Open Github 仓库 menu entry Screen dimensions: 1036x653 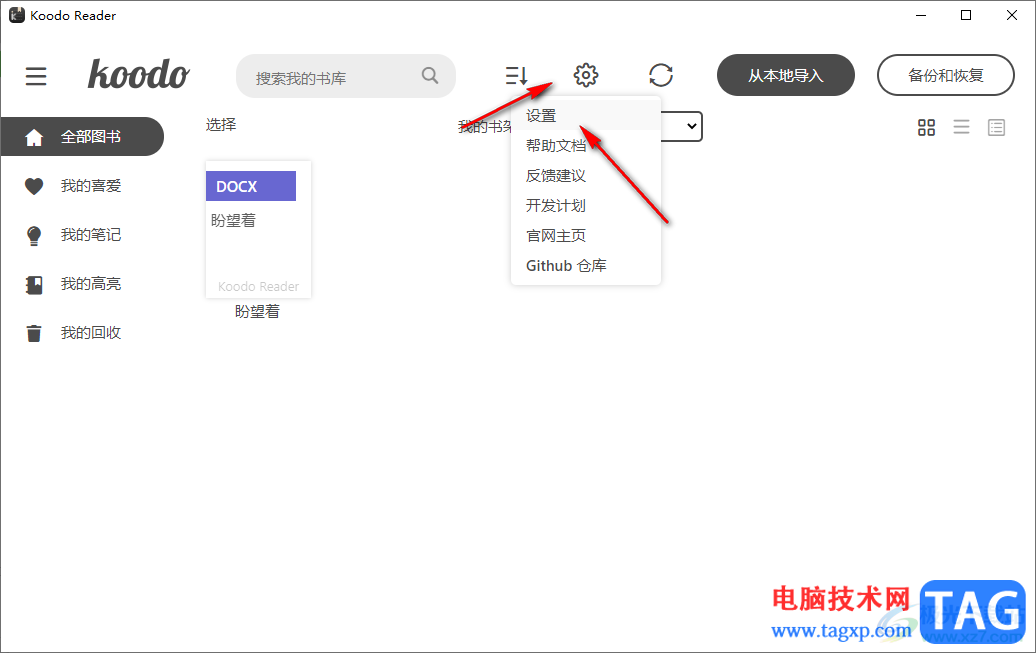[585, 266]
